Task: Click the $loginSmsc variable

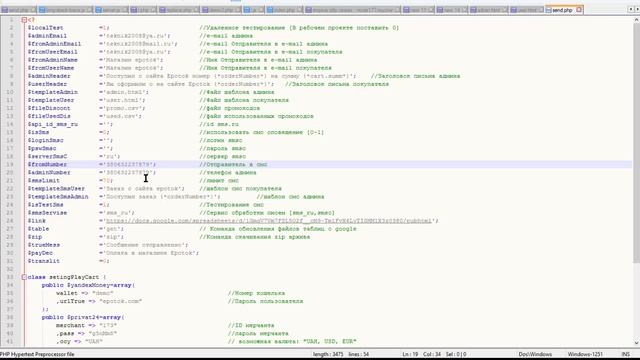Action: tap(45, 140)
